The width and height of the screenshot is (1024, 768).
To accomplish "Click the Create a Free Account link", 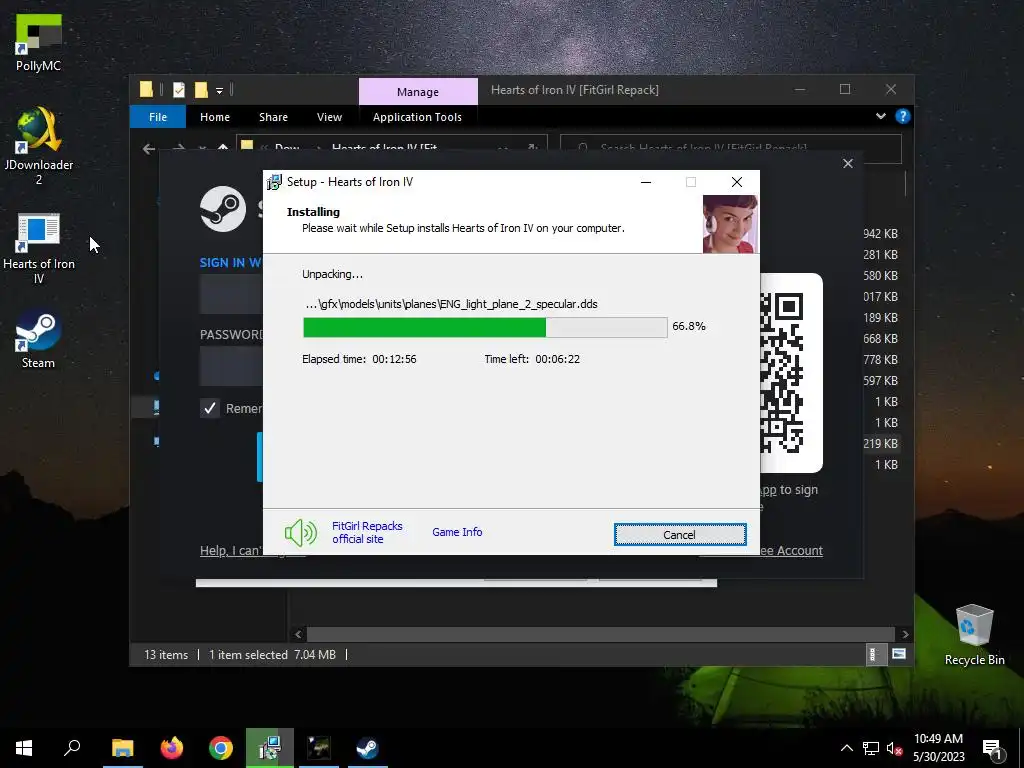I will [x=791, y=551].
